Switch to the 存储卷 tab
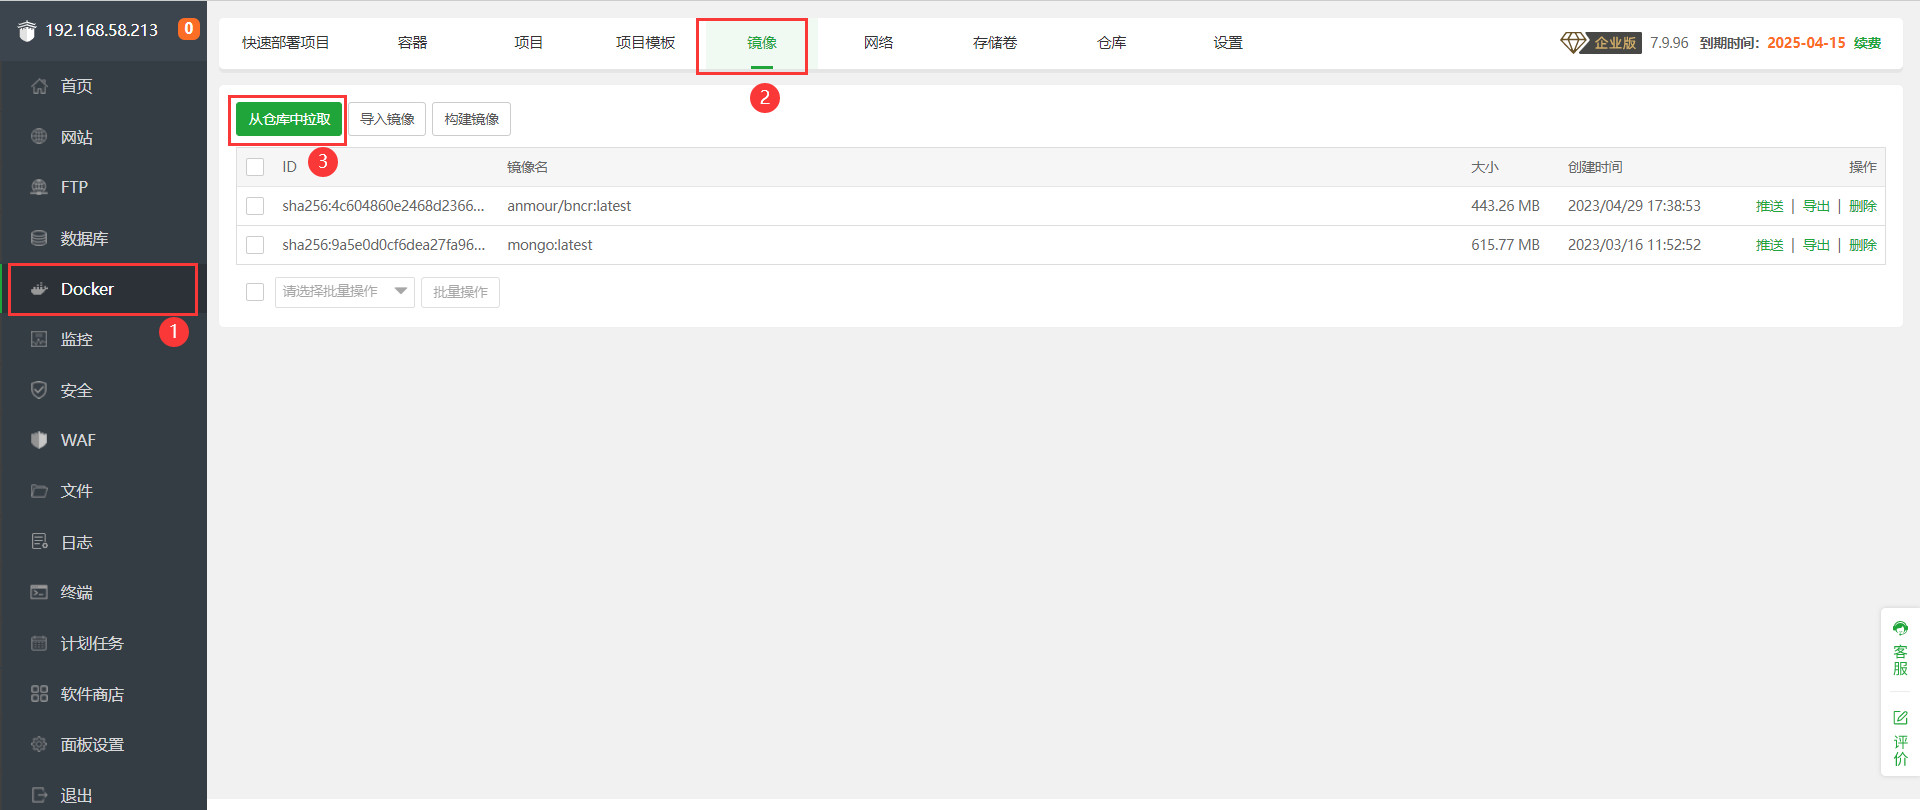1920x810 pixels. [x=995, y=43]
